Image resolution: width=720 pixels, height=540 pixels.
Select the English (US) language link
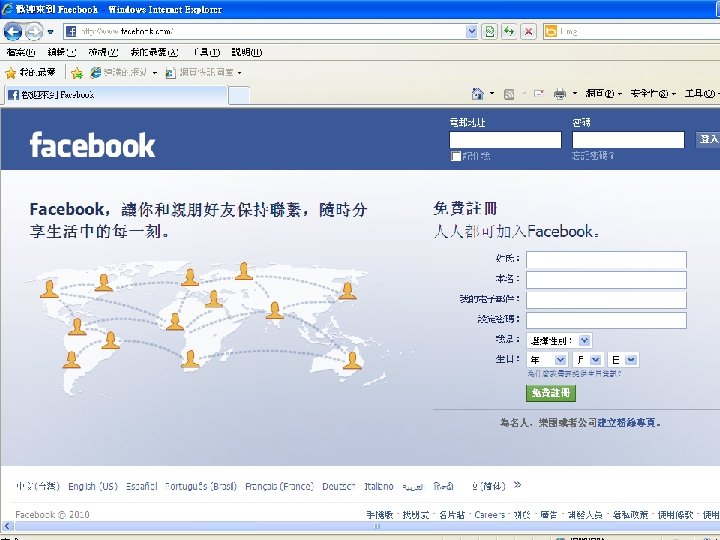93,486
